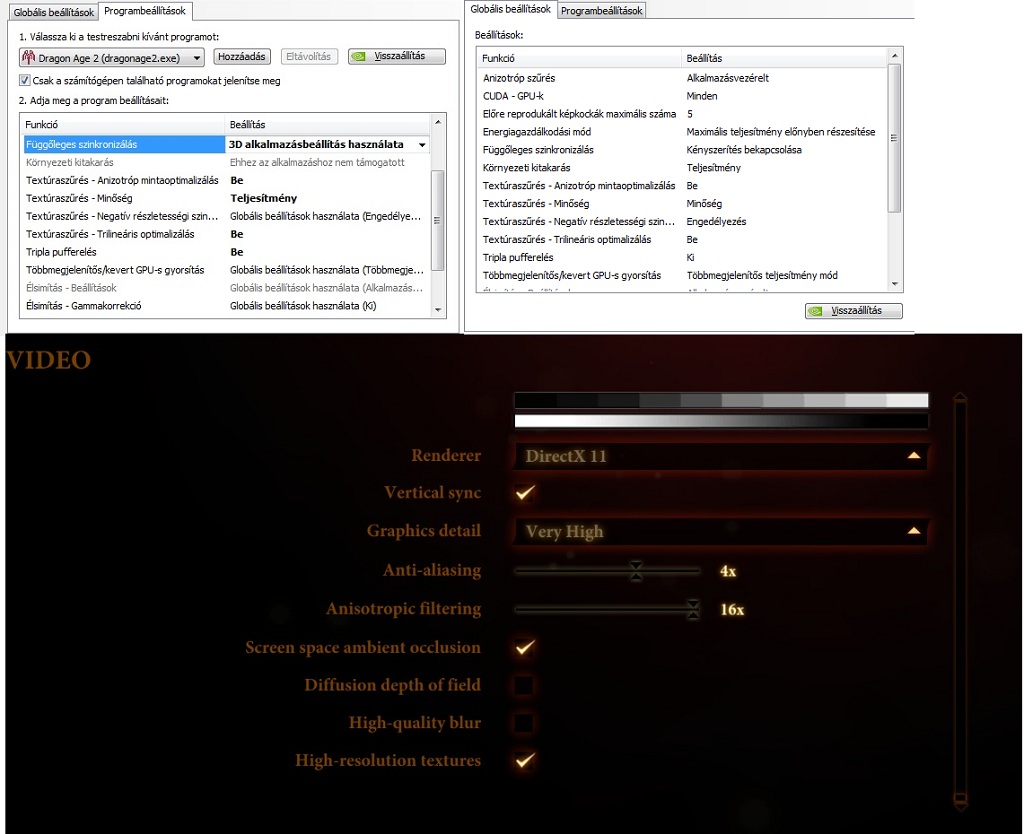Viewport: 1024px width, 834px height.
Task: Click Visszaállítás button under global settings
Action: click(x=854, y=311)
